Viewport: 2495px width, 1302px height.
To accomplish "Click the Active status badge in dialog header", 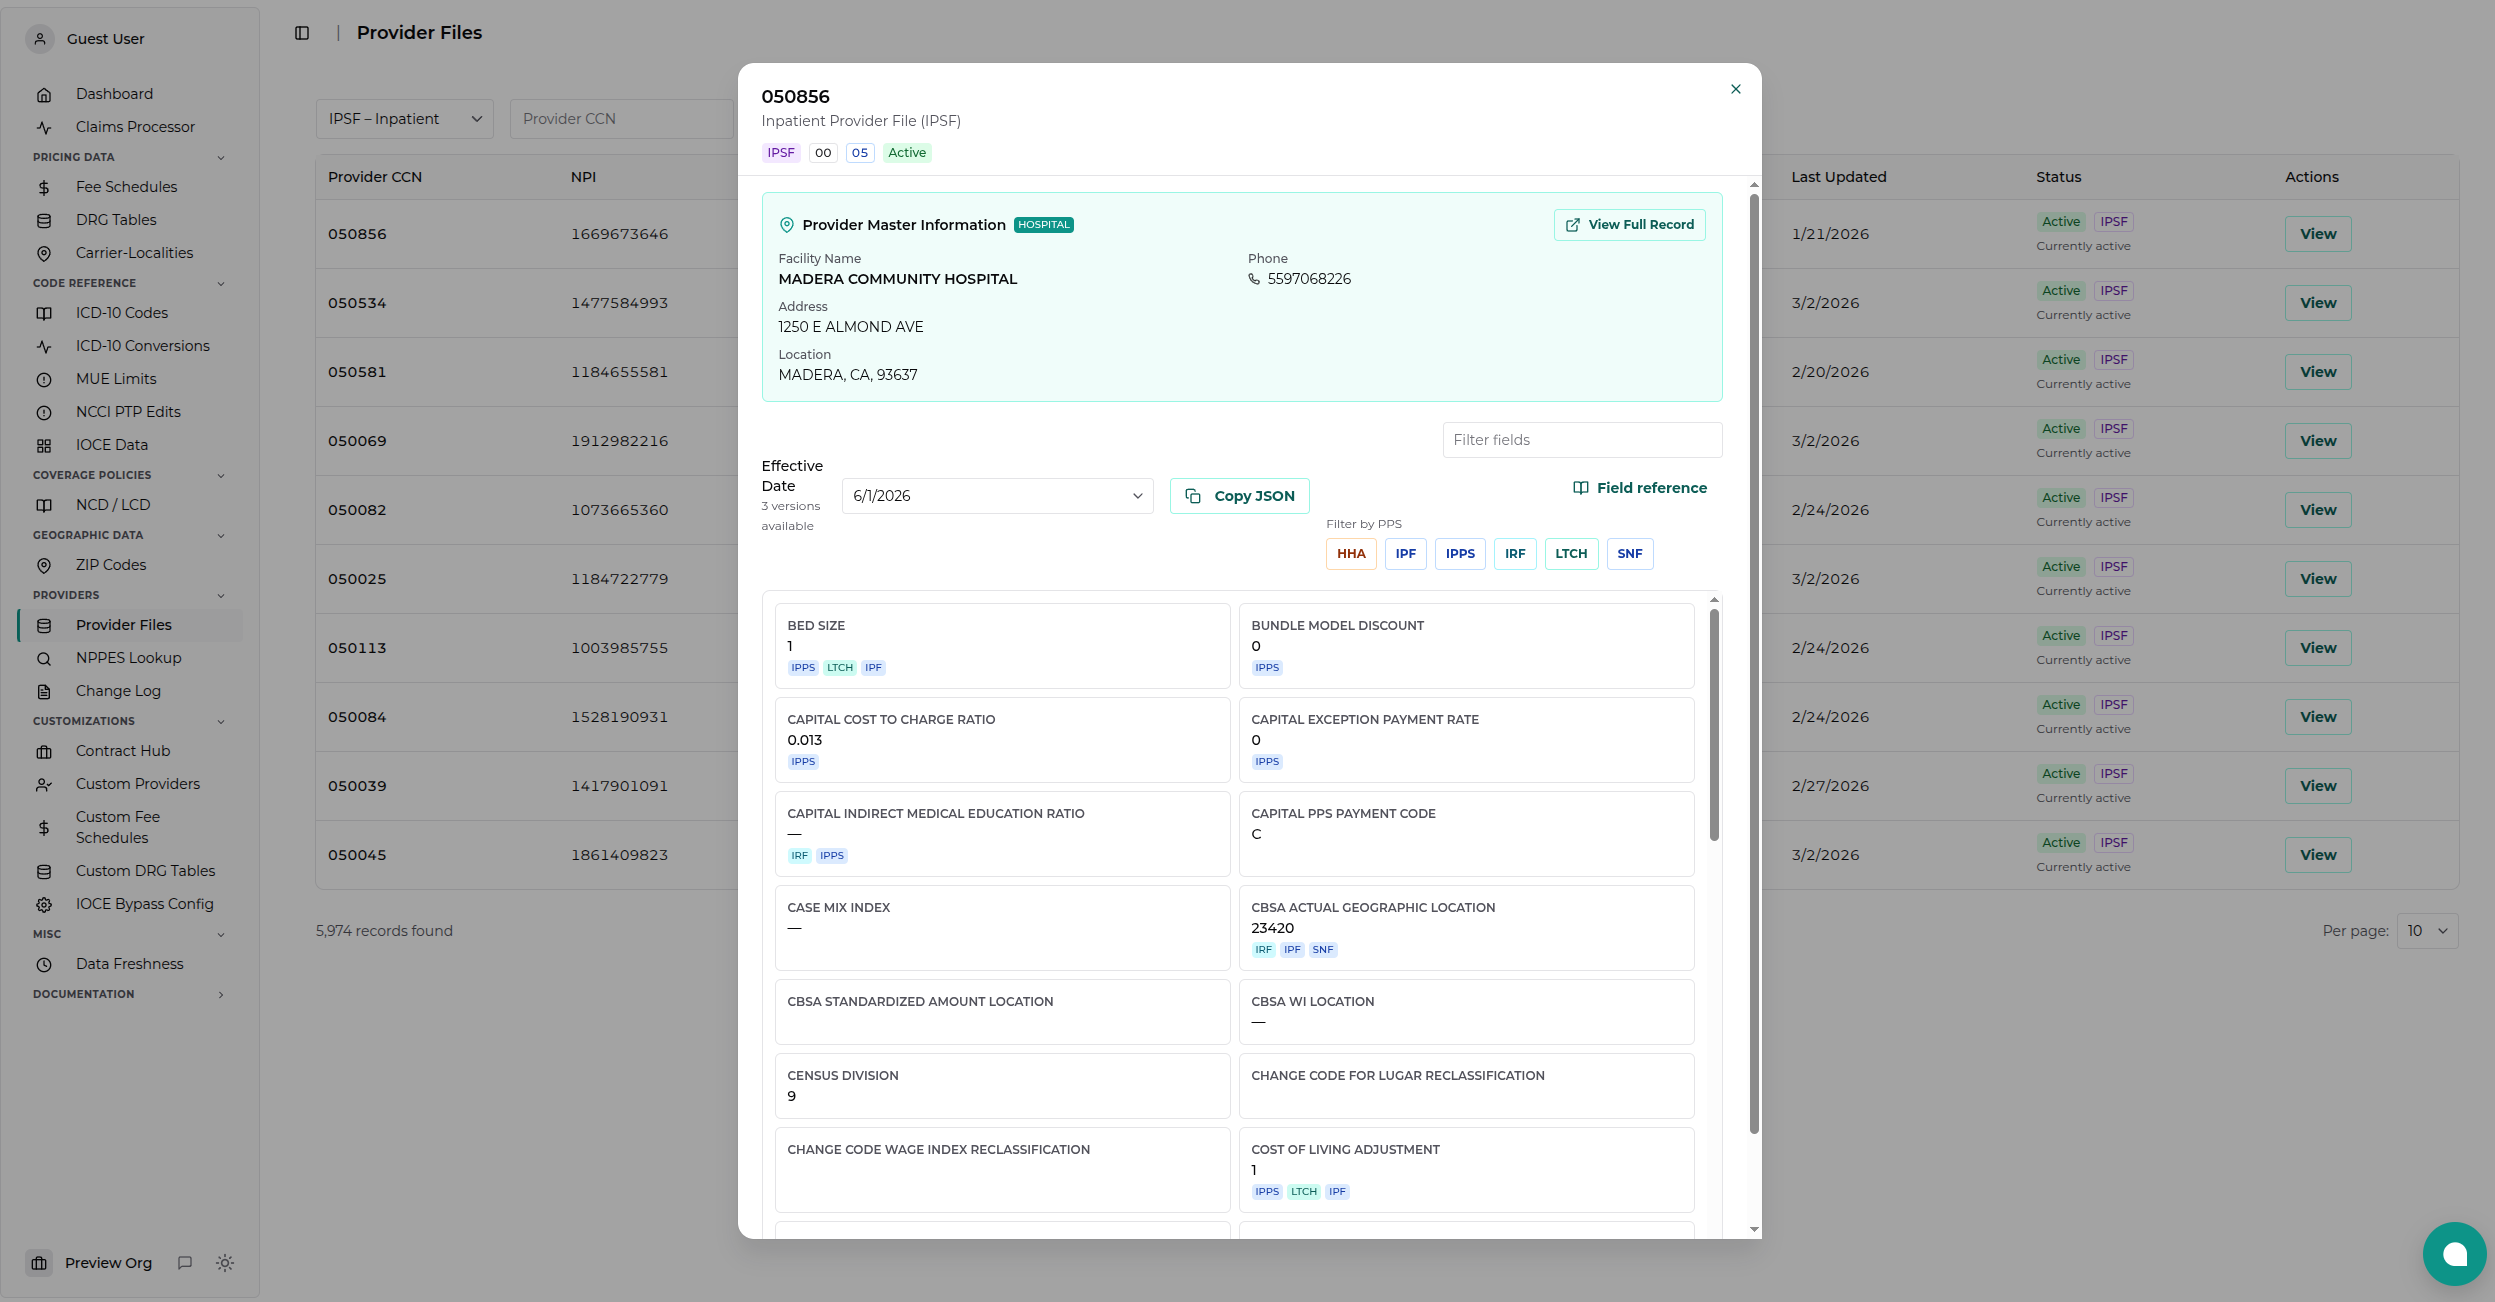I will (907, 153).
